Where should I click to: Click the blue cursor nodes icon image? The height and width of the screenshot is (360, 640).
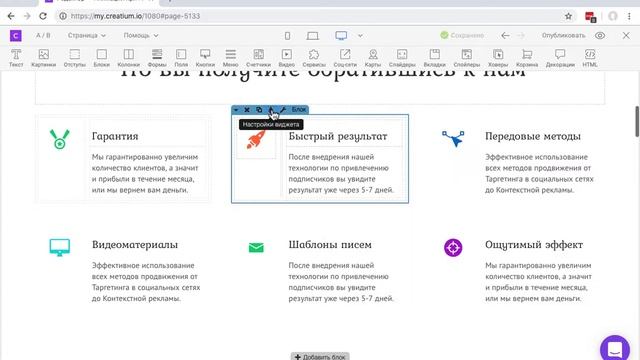(x=453, y=138)
